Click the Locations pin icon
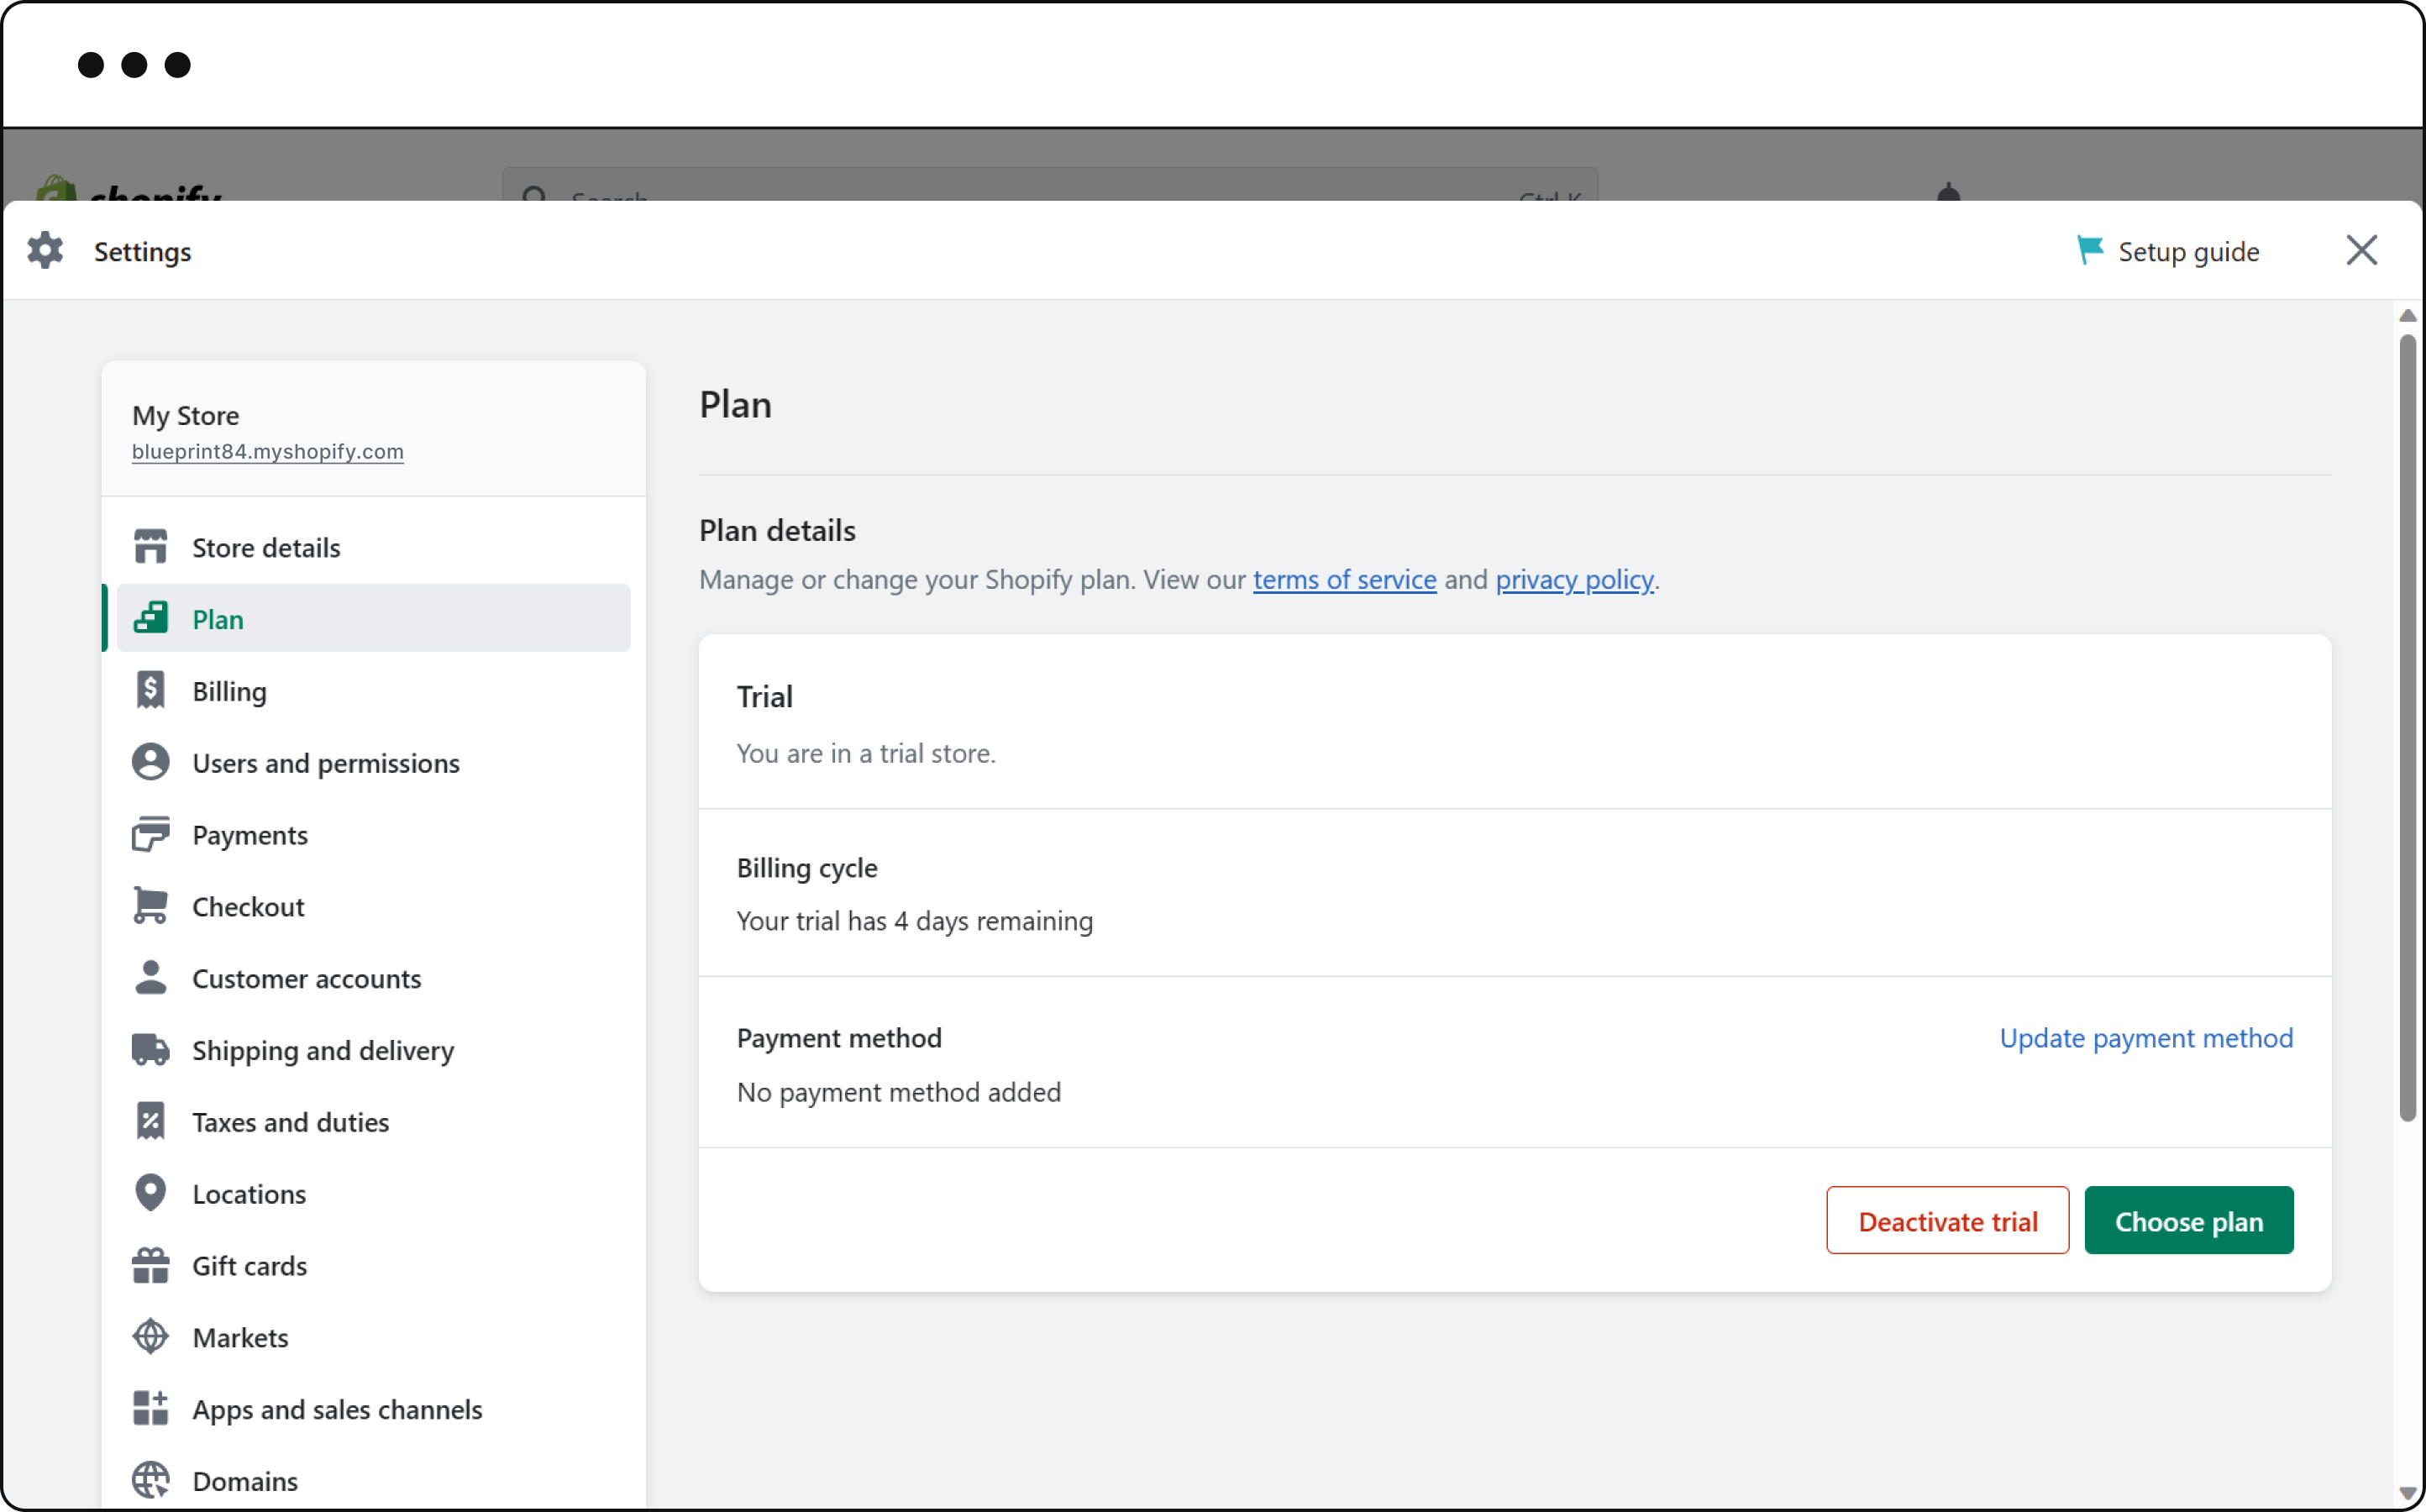This screenshot has height=1512, width=2426. pyautogui.click(x=150, y=1193)
